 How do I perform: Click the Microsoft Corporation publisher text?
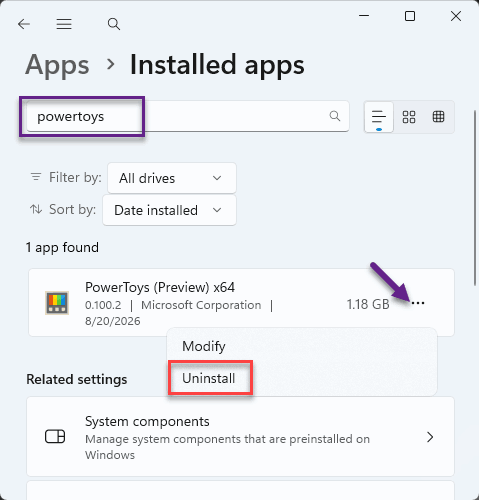[x=201, y=305]
